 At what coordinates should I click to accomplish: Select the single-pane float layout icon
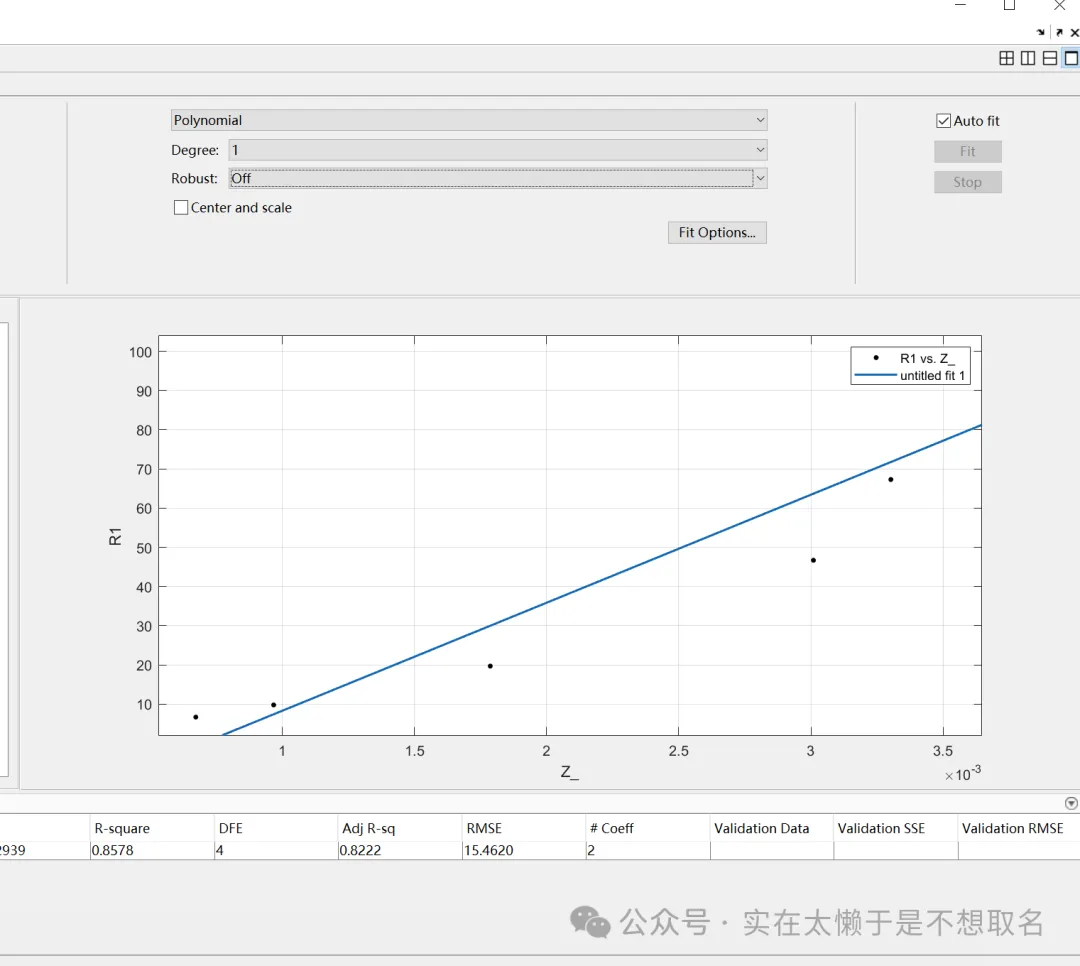pyautogui.click(x=1071, y=59)
